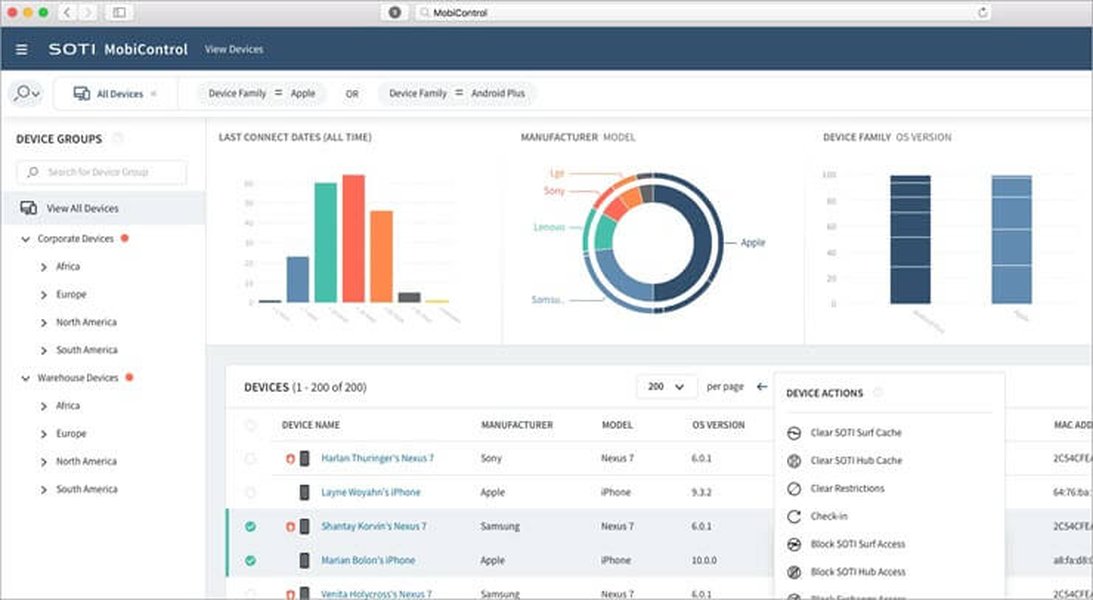Open Layne Woyahn's iPhone link

371,493
